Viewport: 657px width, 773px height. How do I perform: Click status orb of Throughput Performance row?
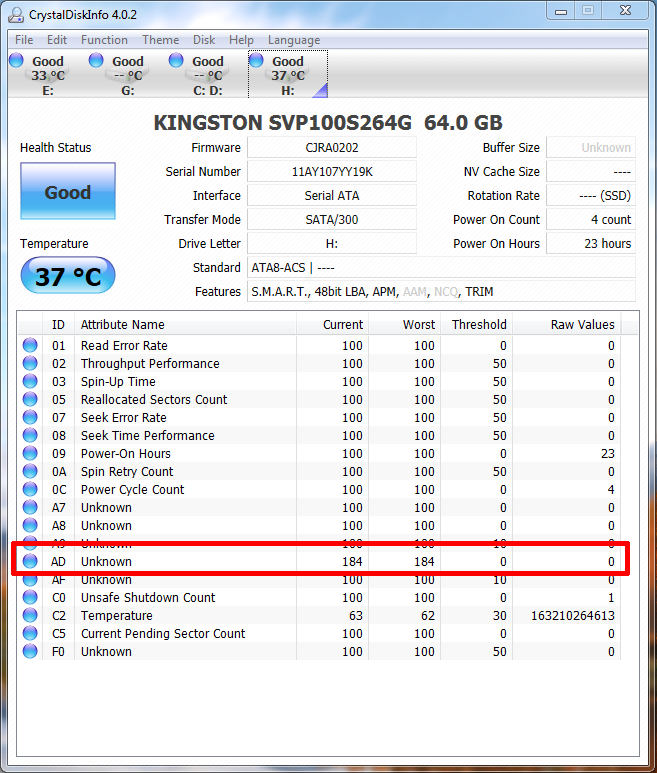(x=30, y=363)
